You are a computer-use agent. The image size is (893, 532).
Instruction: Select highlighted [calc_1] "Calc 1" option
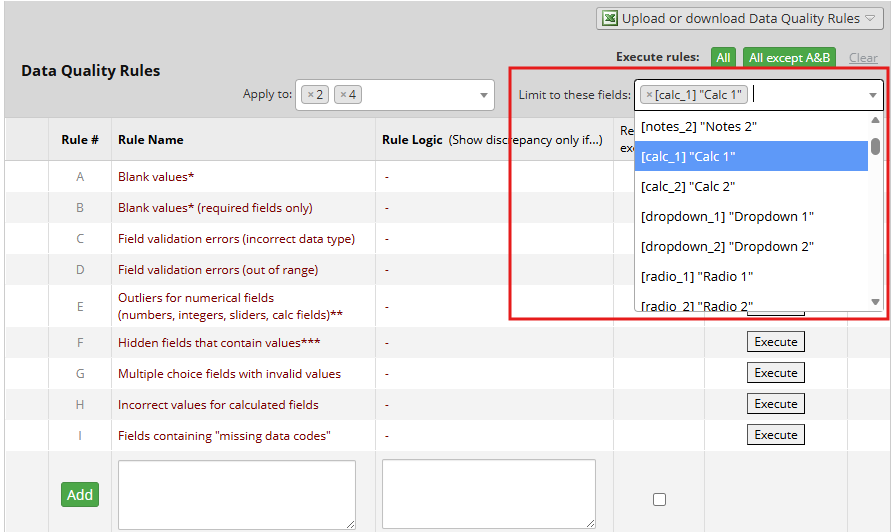[751, 156]
